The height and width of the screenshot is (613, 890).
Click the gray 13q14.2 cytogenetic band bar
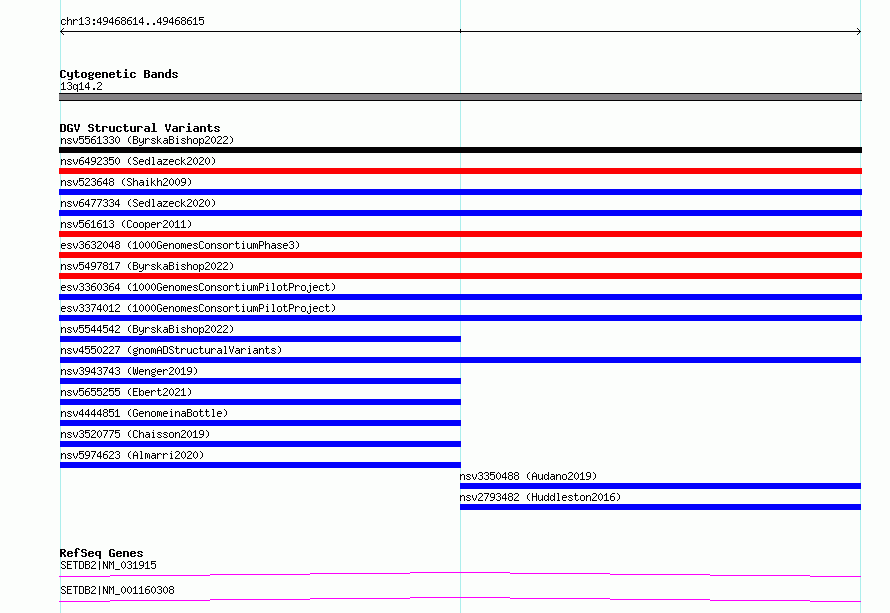click(460, 97)
